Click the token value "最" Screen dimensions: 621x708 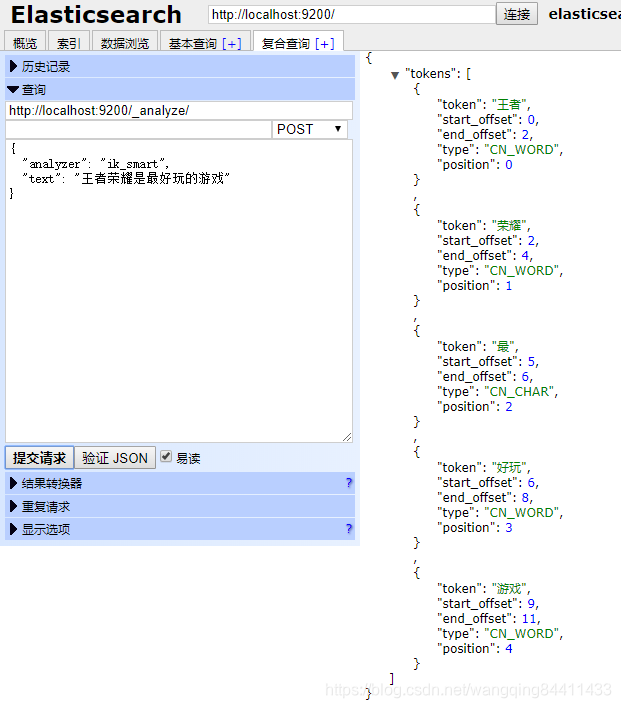click(503, 347)
